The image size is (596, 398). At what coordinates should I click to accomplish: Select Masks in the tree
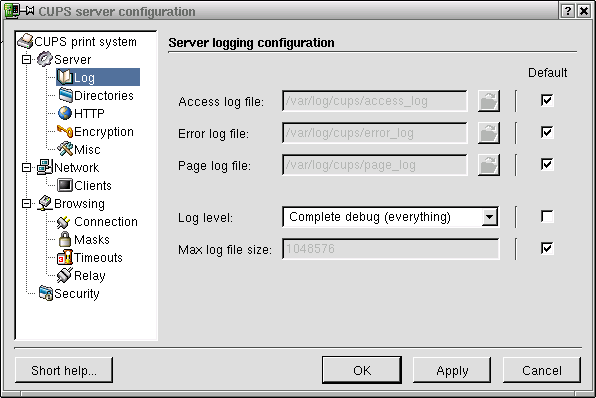(x=92, y=239)
